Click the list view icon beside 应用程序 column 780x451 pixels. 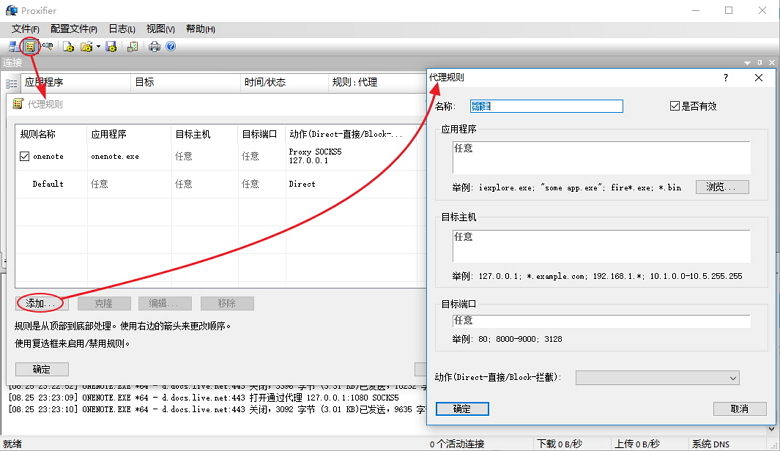[11, 83]
